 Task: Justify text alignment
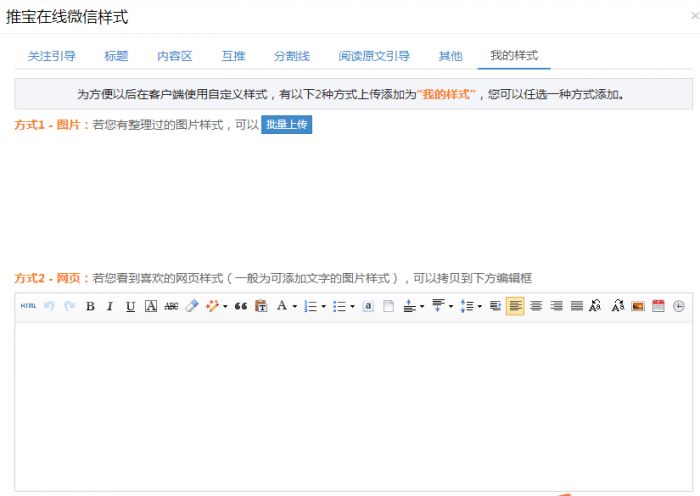click(577, 306)
